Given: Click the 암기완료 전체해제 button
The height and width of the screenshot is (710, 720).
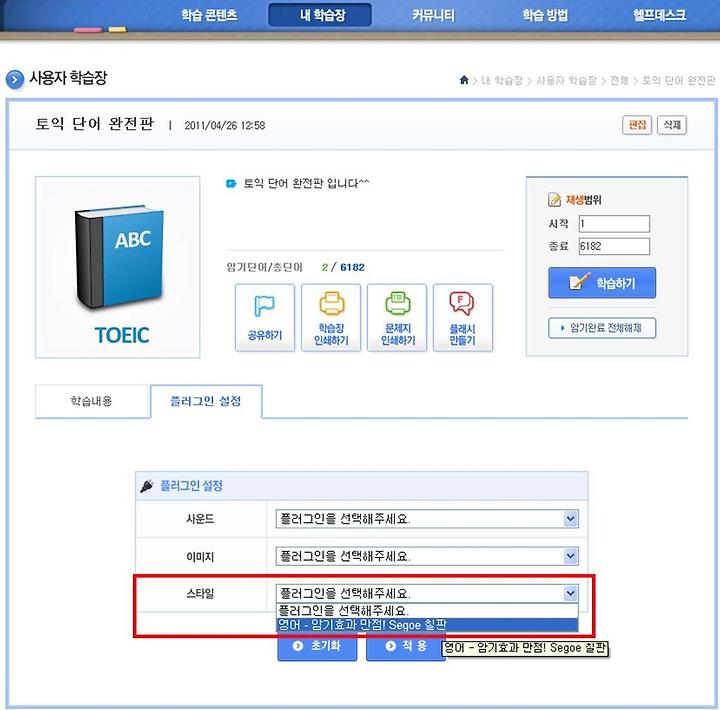Looking at the screenshot, I should click(x=602, y=328).
